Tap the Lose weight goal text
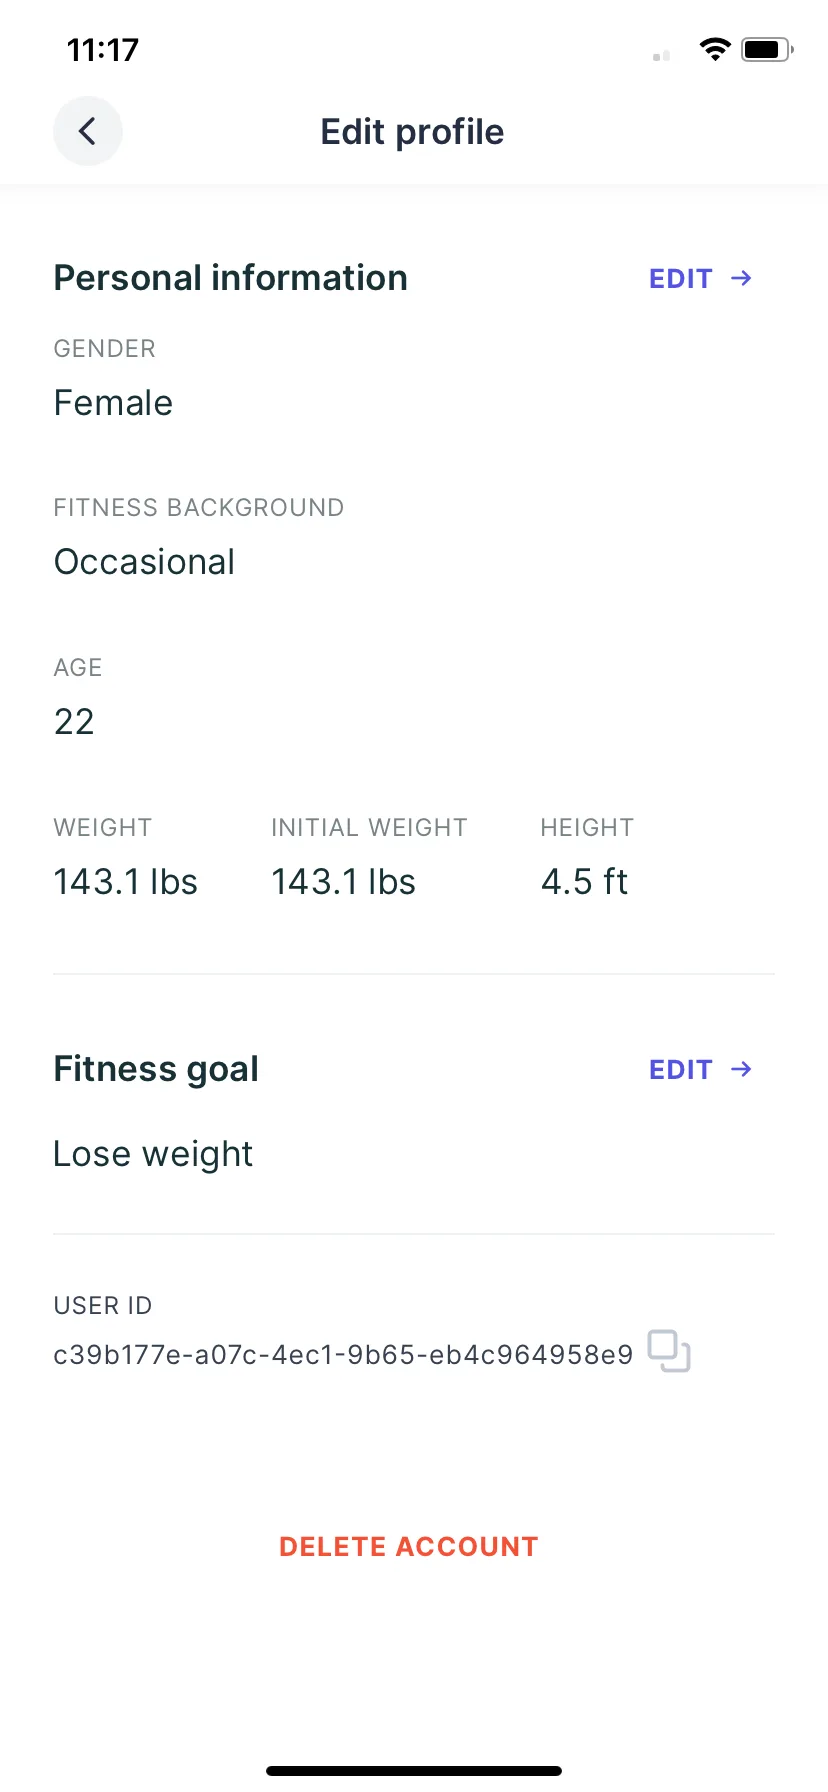This screenshot has height=1792, width=828. [x=153, y=1154]
